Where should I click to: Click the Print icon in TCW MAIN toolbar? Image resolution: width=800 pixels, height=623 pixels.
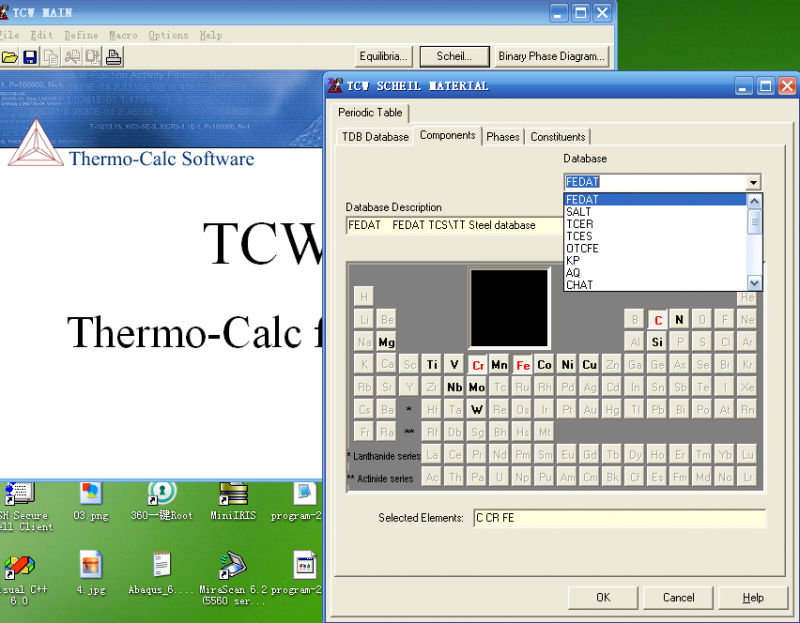click(113, 57)
